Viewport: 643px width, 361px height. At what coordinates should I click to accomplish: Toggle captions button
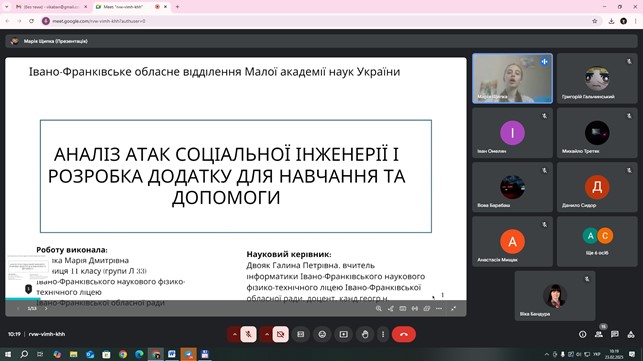[x=301, y=334]
